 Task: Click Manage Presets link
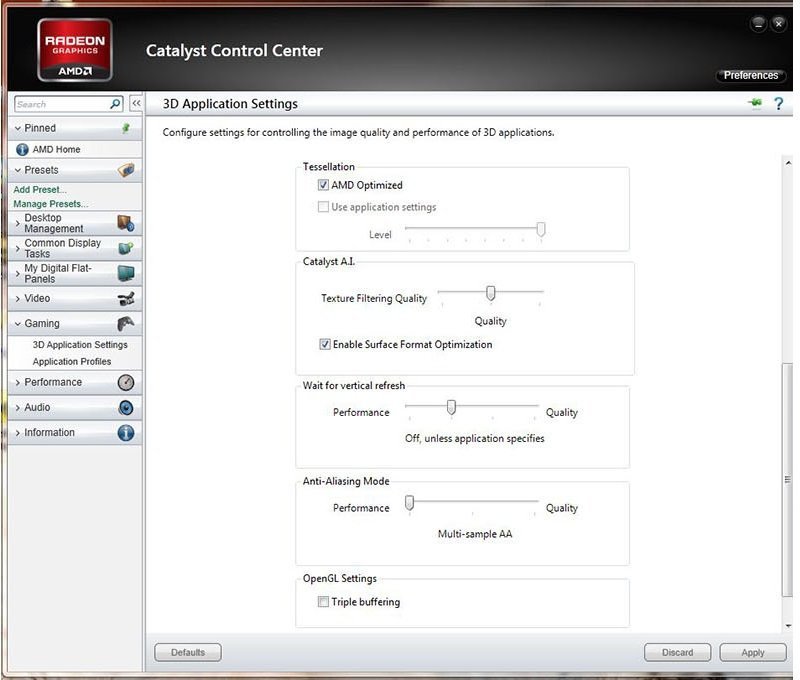[51, 204]
